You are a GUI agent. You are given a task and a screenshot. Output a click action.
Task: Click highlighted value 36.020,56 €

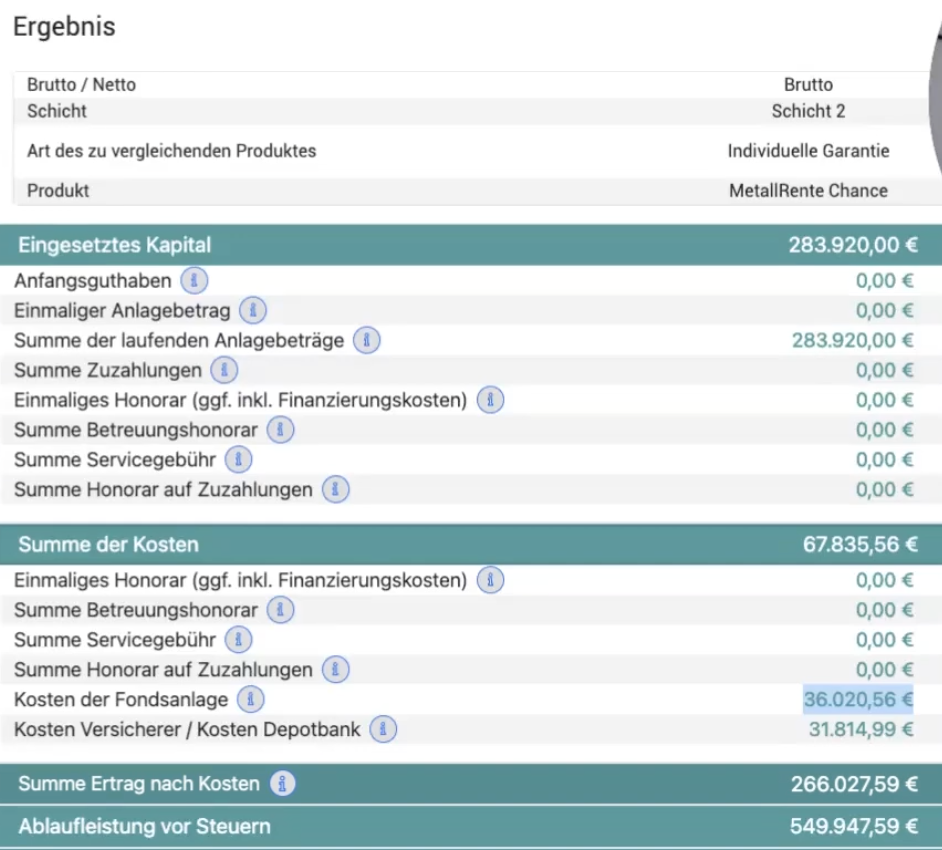858,699
